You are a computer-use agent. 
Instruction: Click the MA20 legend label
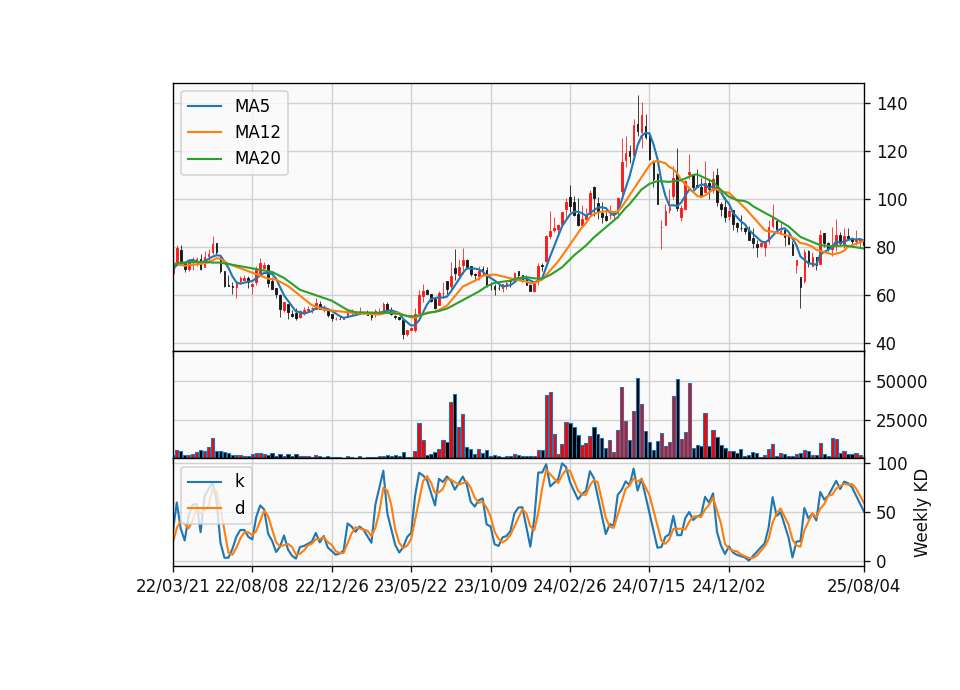257,158
